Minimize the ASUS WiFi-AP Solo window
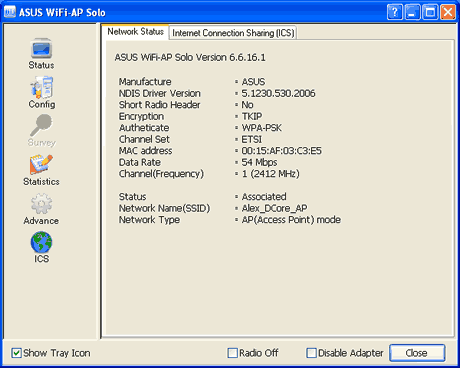This screenshot has width=460, height=368. point(413,13)
